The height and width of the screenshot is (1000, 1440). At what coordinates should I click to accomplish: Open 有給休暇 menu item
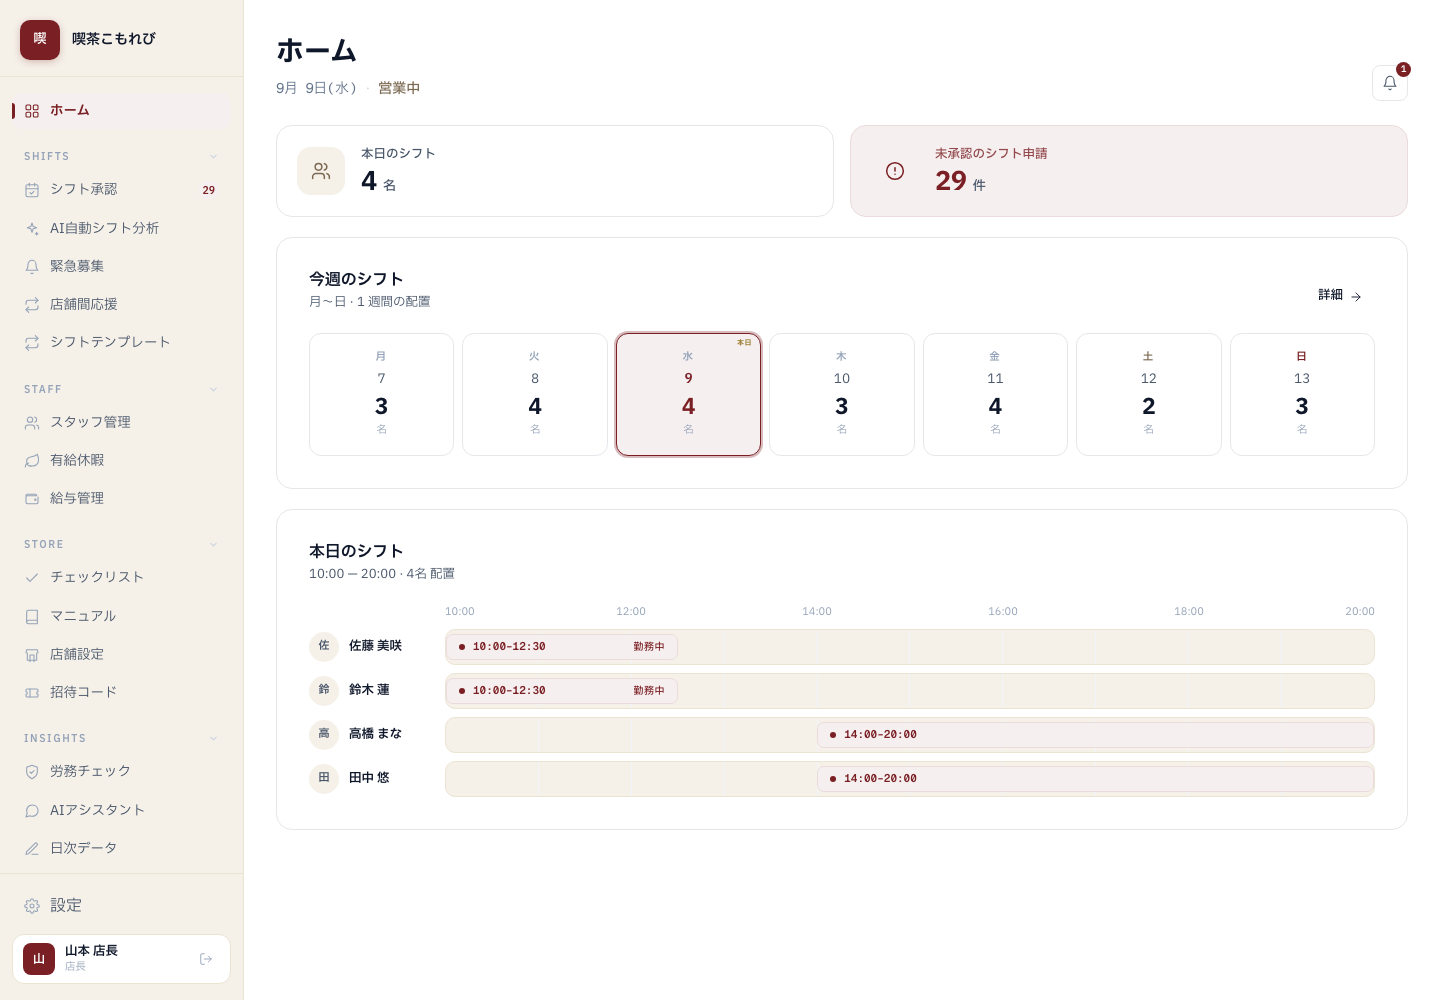click(x=121, y=460)
